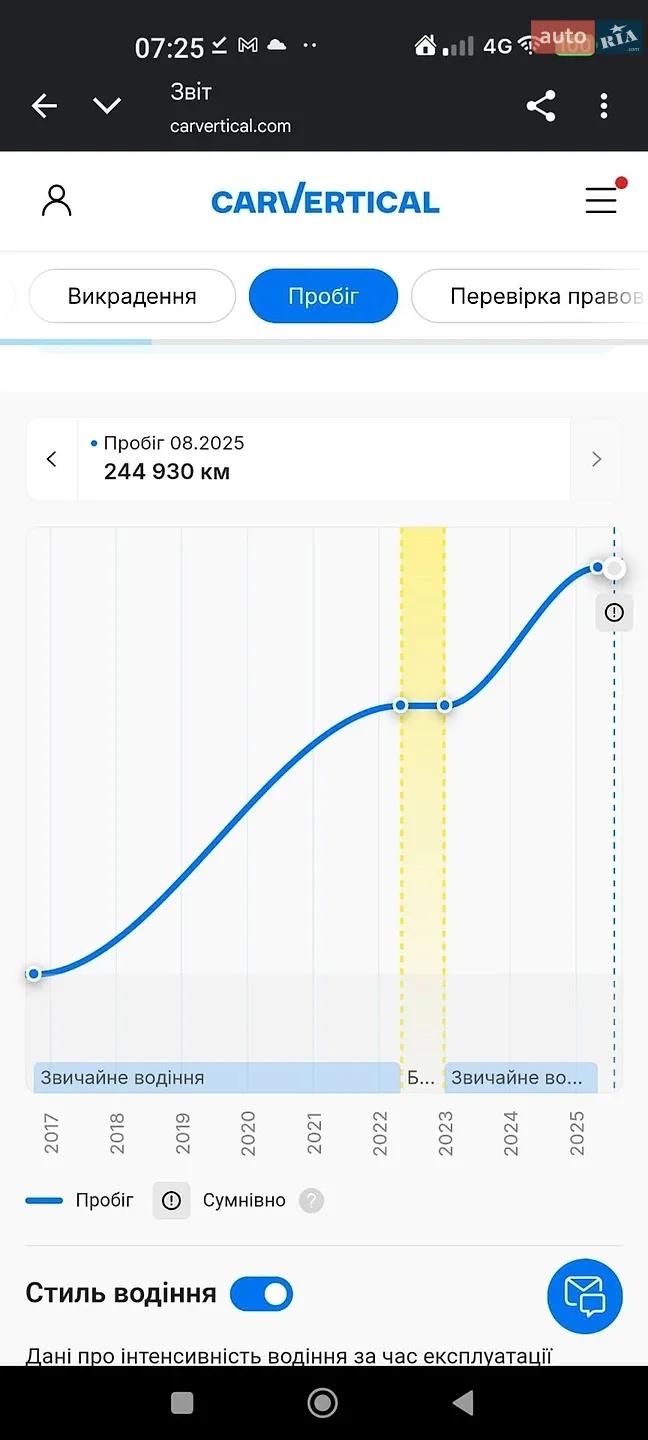
Task: Open help question mark next to Сумнівно
Action: (x=311, y=1200)
